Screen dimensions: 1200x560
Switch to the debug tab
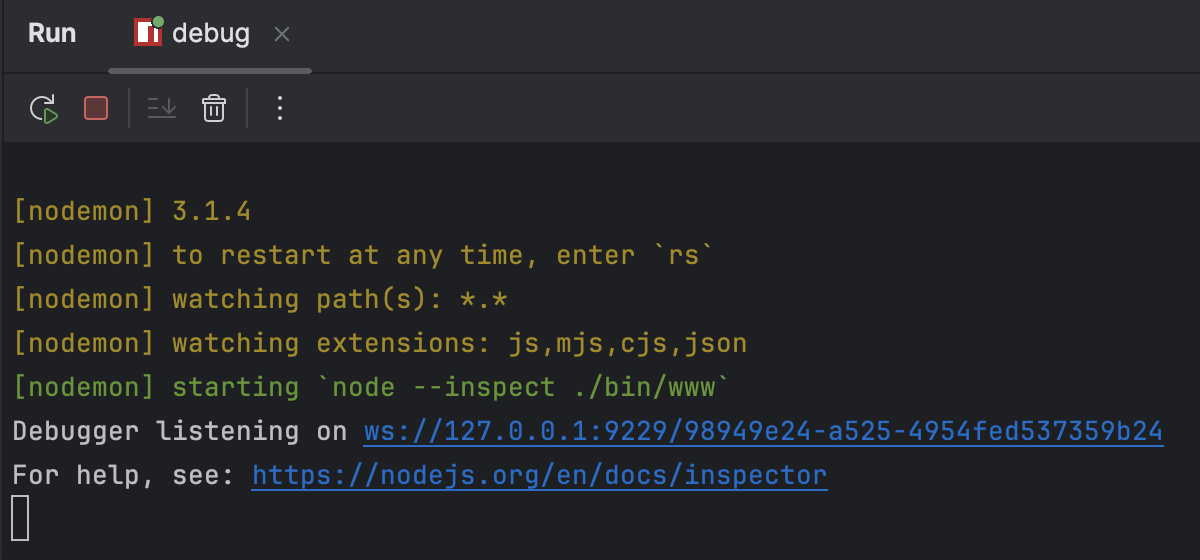coord(210,34)
